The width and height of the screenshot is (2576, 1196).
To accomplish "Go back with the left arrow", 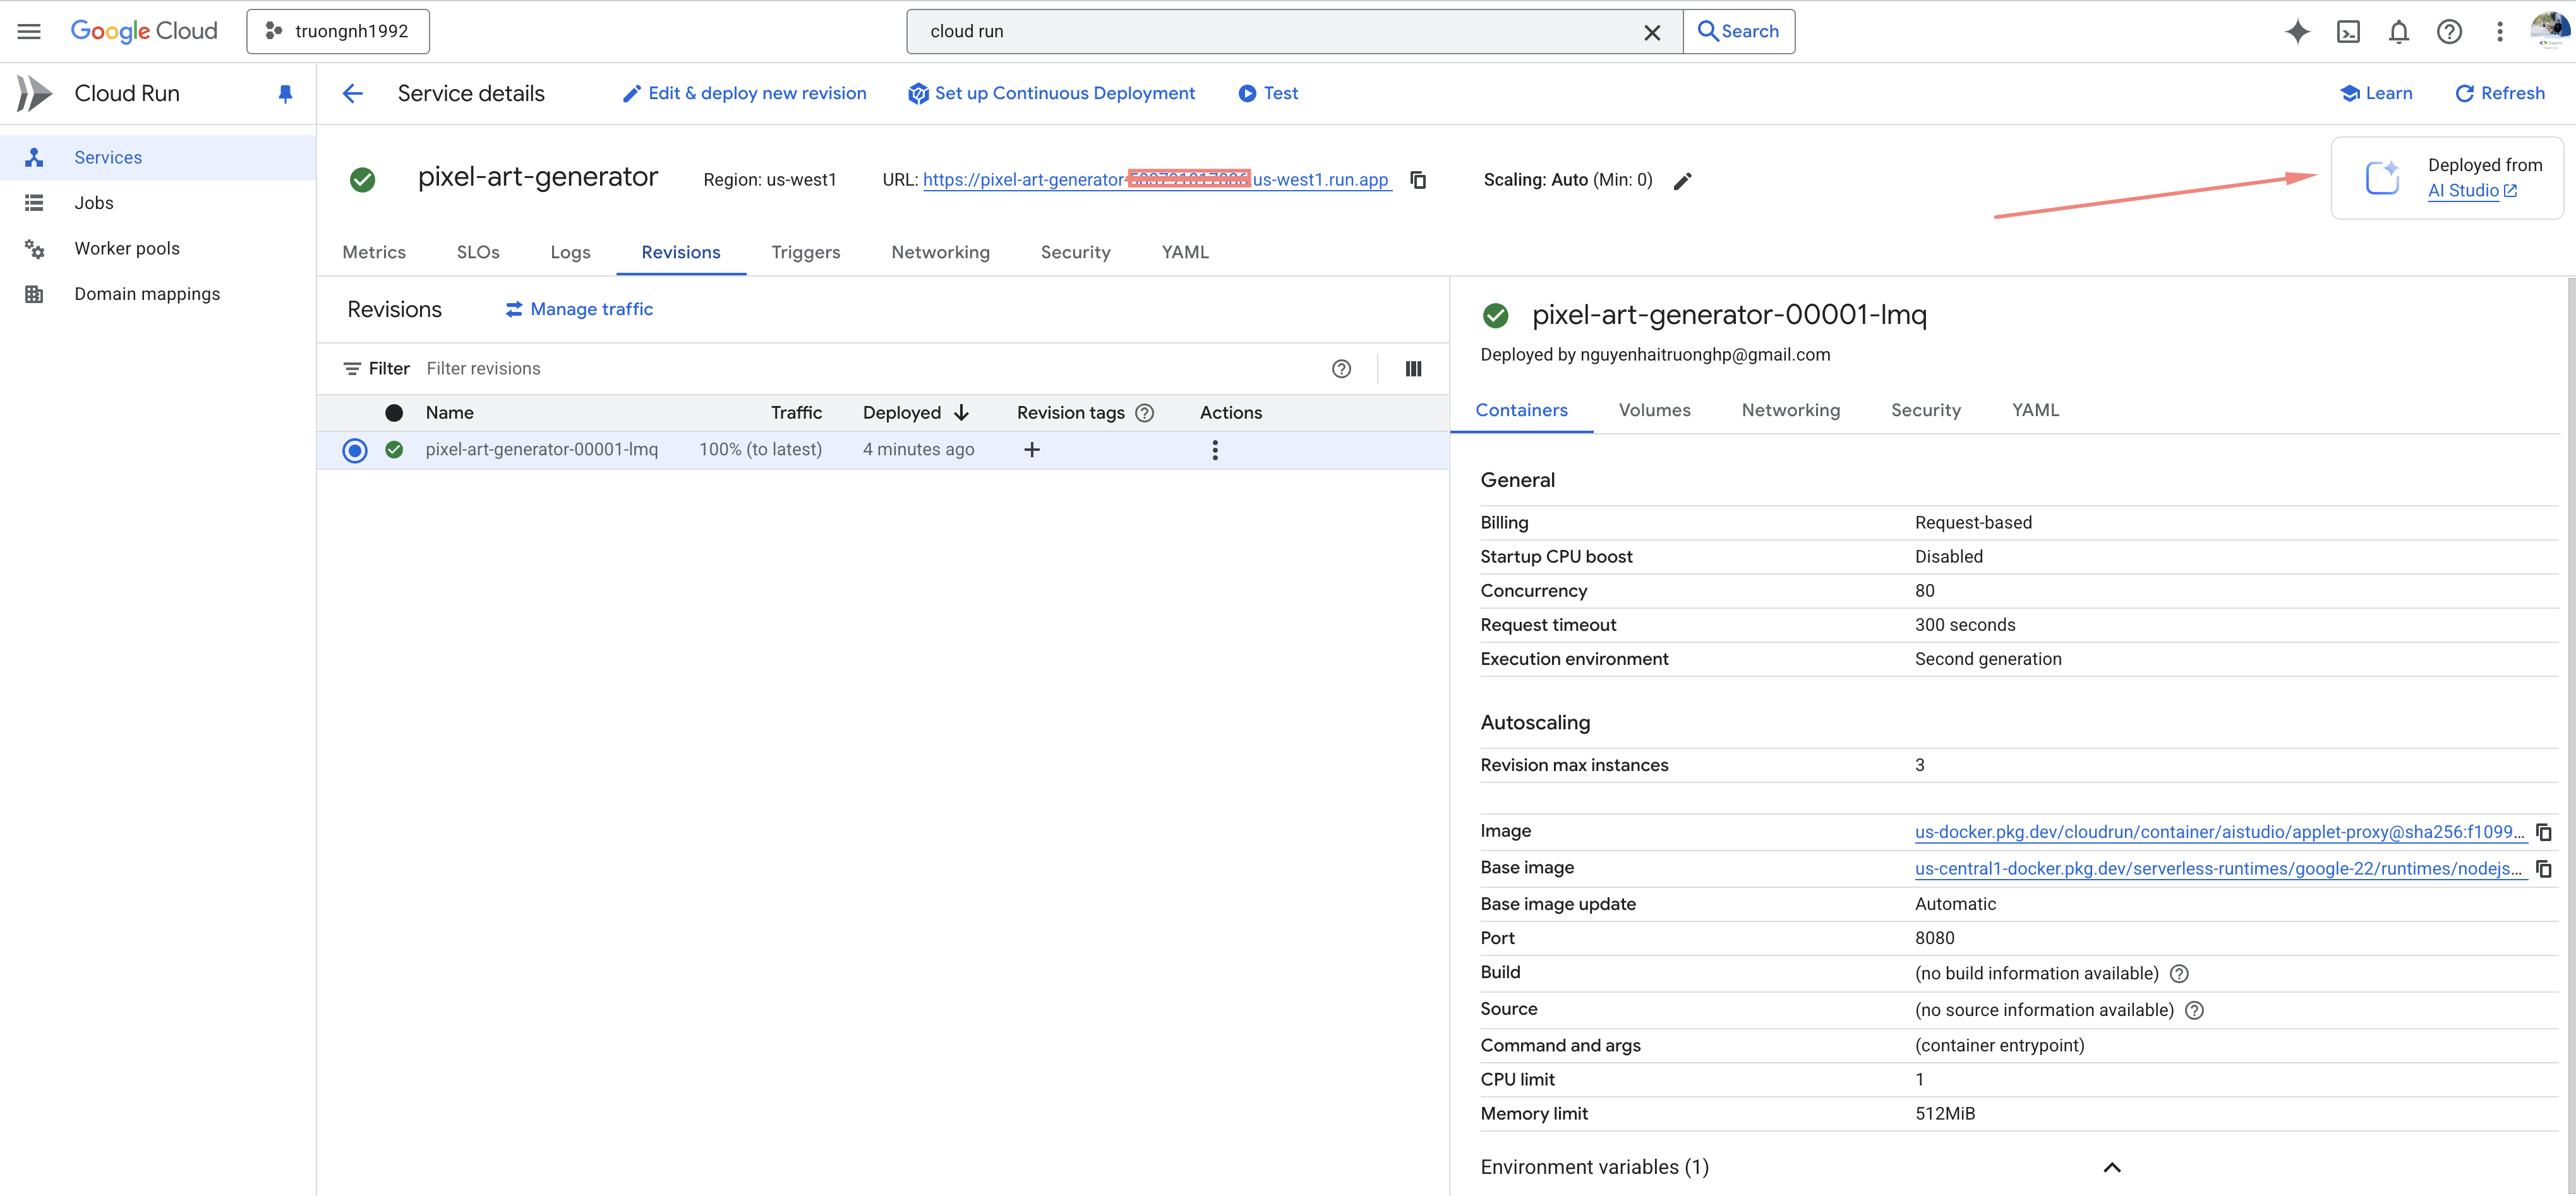I will tap(352, 94).
